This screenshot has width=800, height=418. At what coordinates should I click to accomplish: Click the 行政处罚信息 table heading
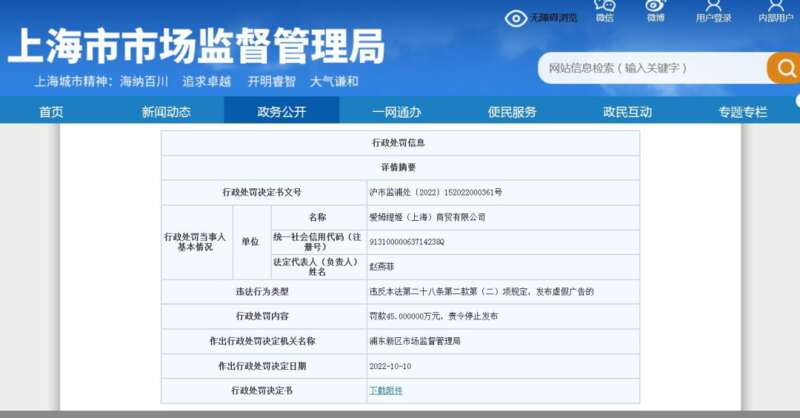tap(398, 143)
